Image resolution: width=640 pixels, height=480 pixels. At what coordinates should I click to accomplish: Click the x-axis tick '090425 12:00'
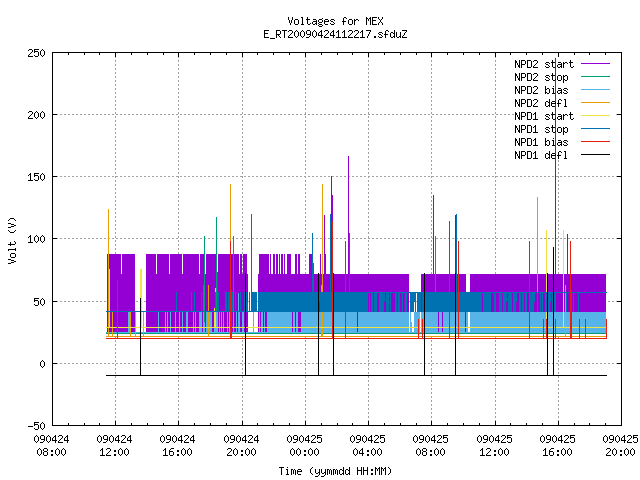(x=494, y=446)
